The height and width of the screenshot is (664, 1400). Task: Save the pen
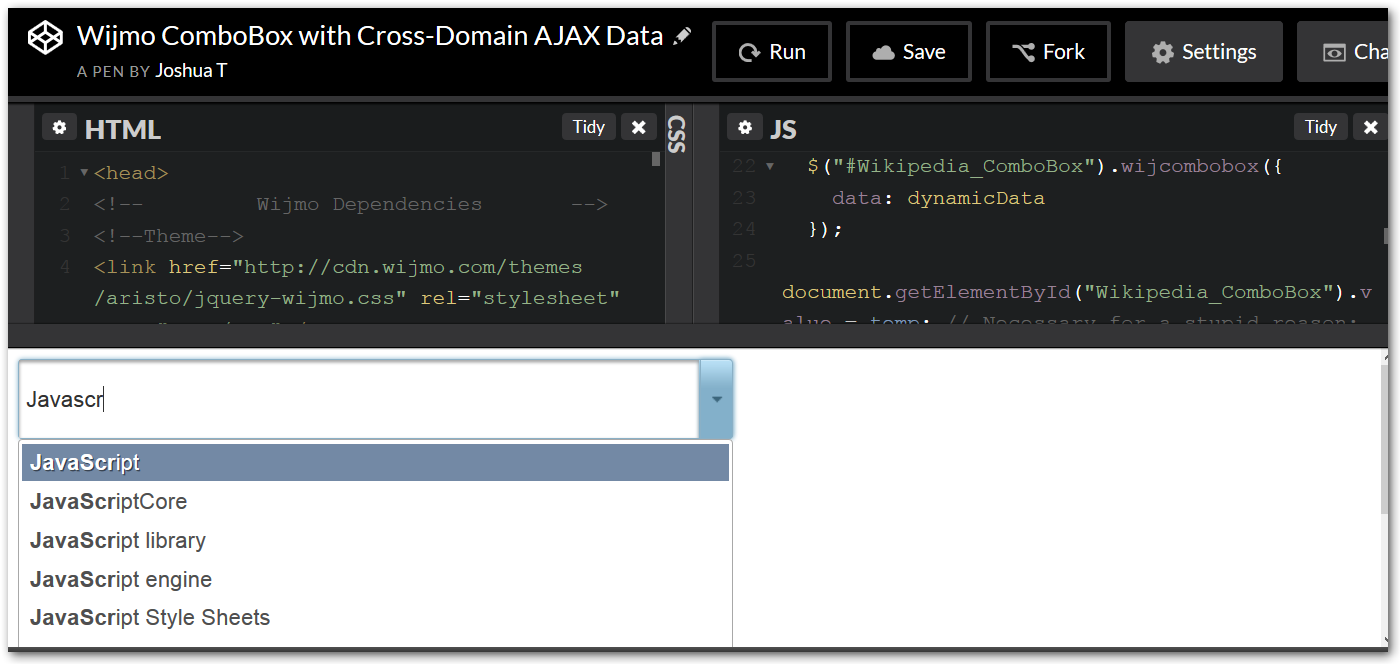click(908, 52)
